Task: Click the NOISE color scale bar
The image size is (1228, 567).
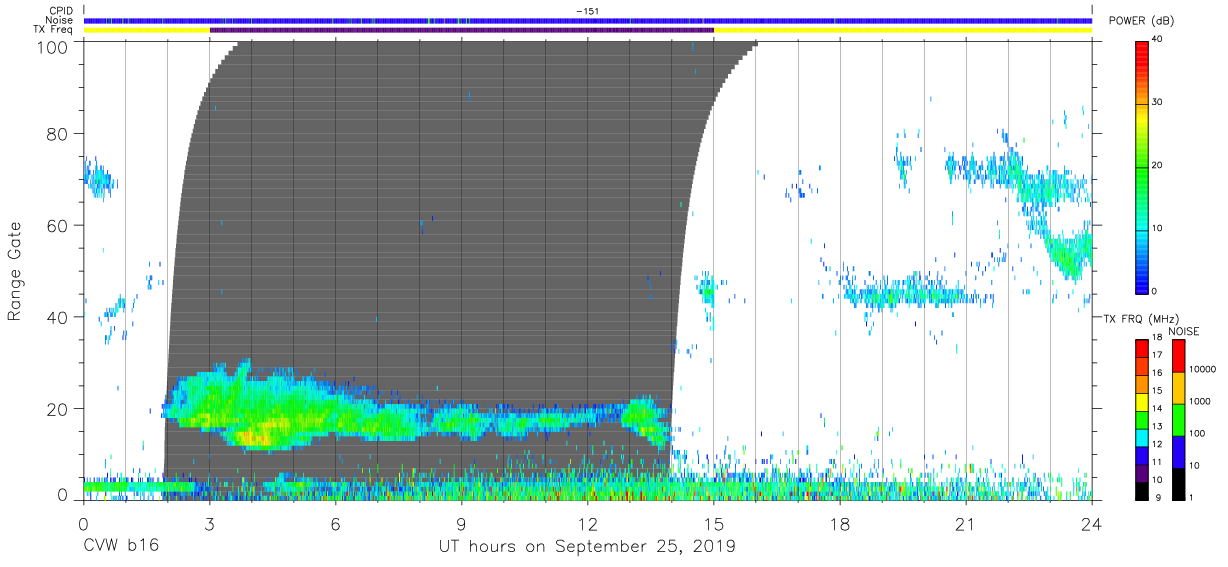Action: 1179,419
